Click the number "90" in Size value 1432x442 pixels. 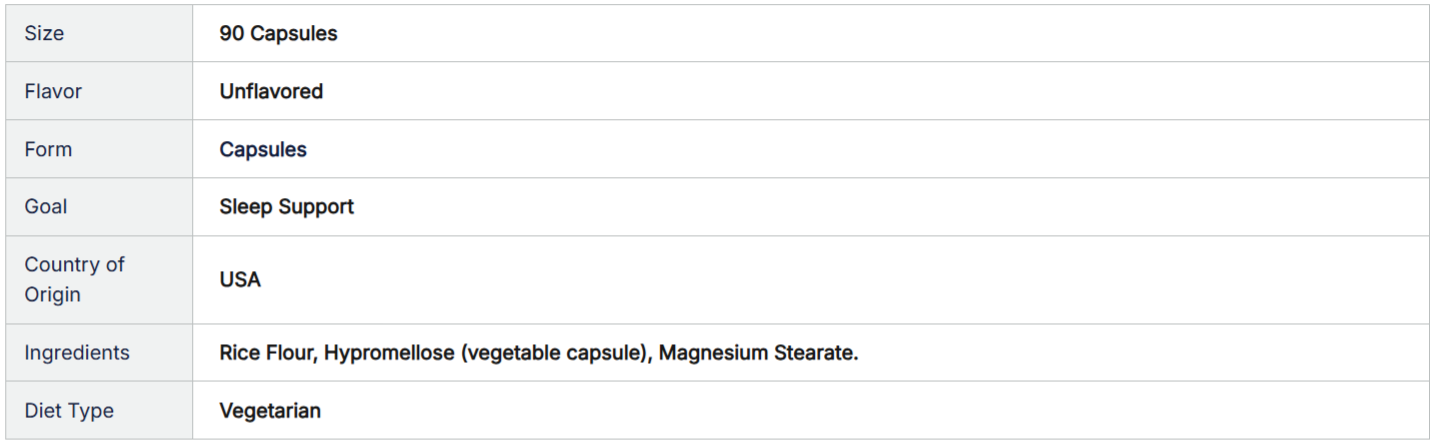pyautogui.click(x=232, y=33)
